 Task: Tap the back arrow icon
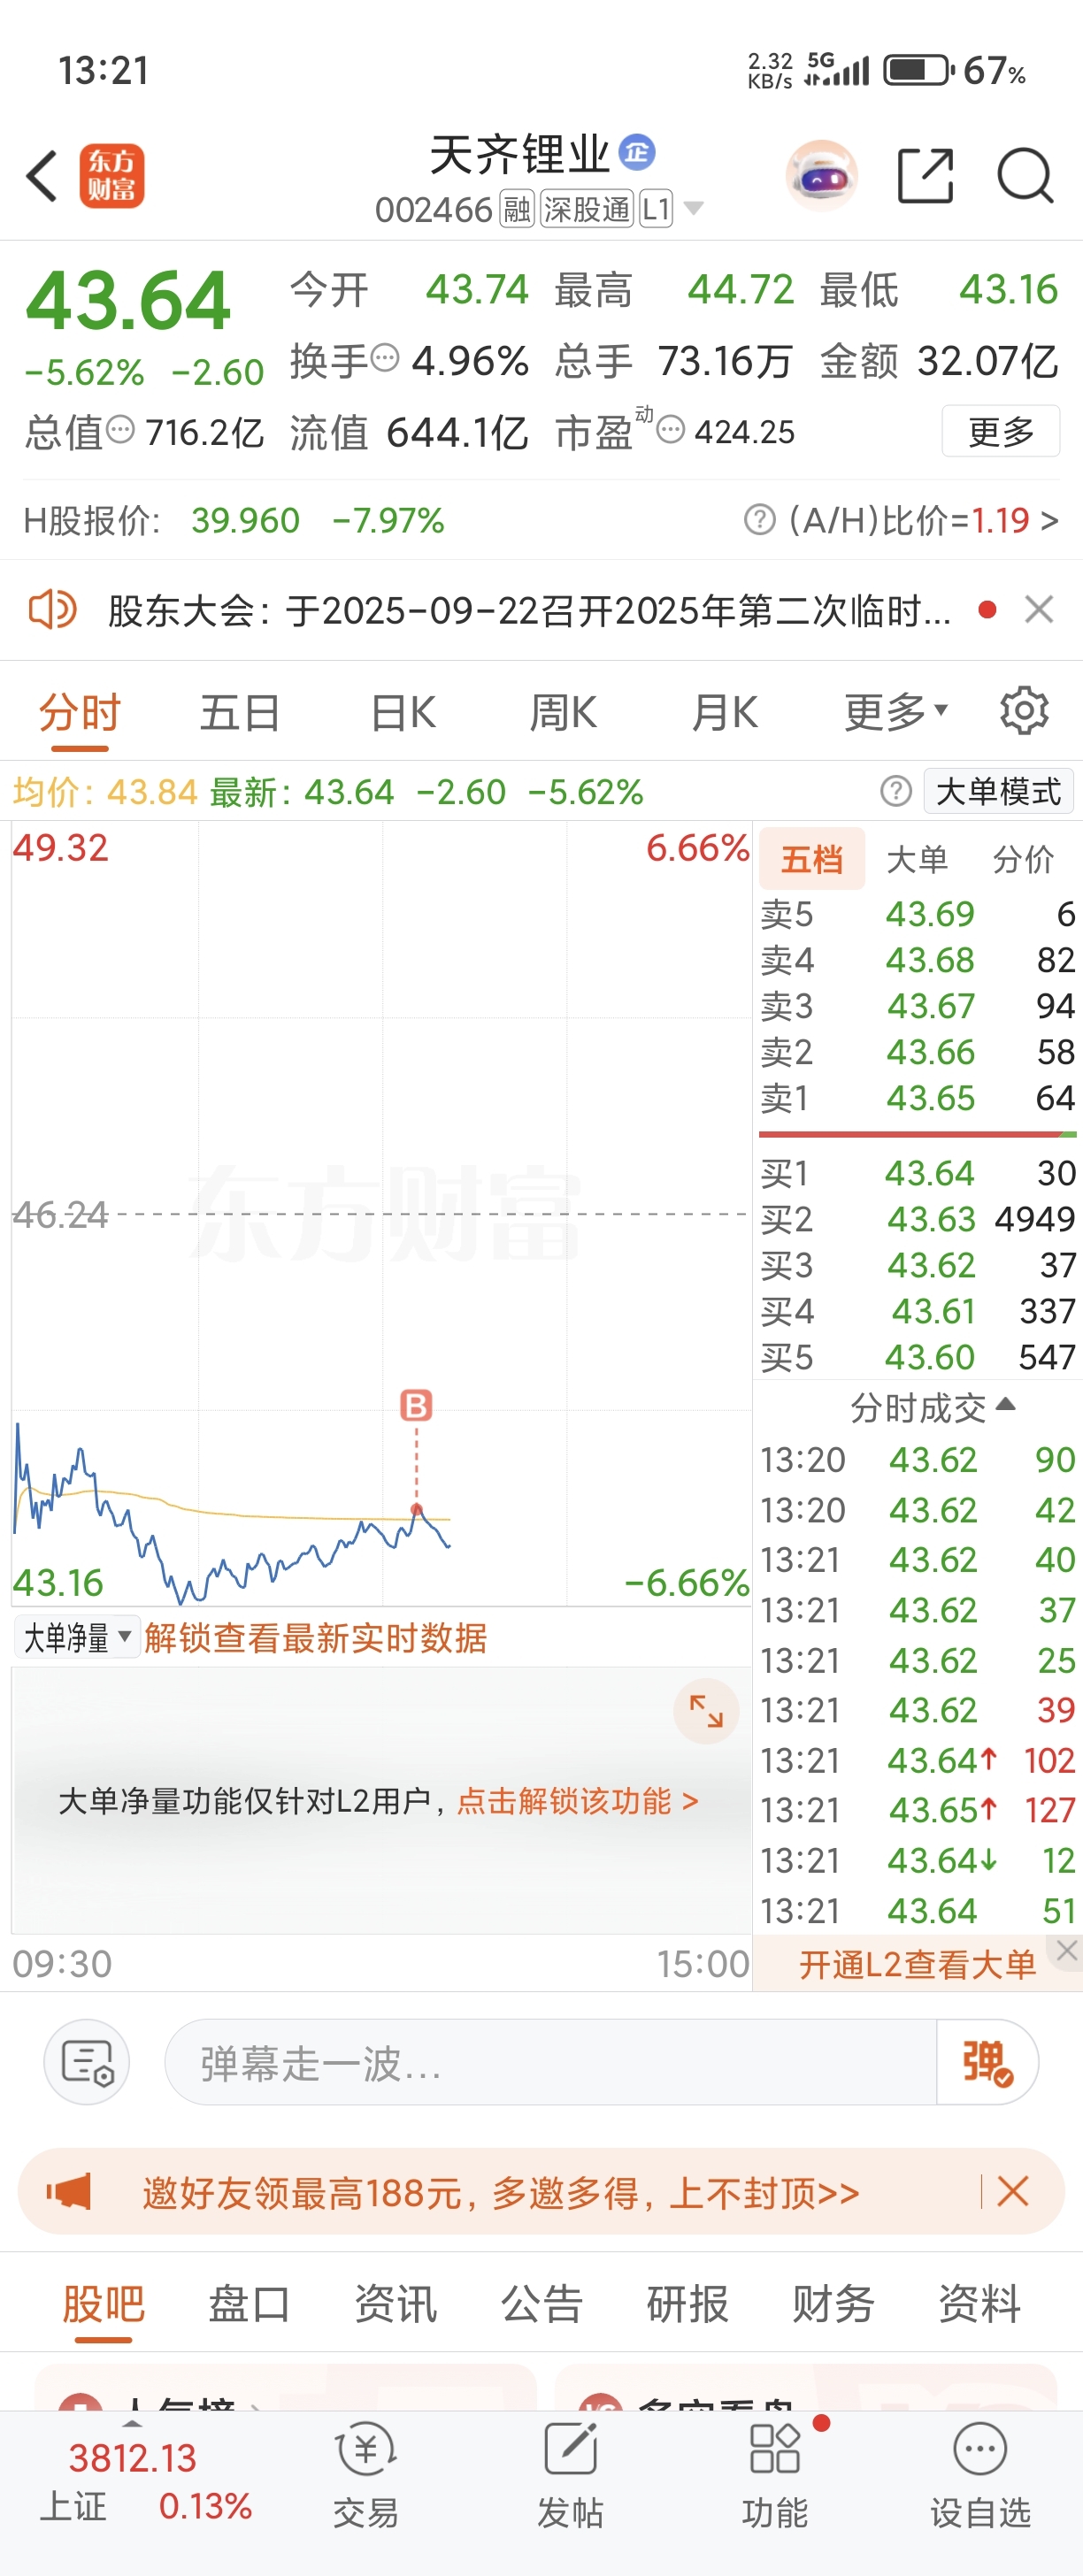pyautogui.click(x=42, y=176)
